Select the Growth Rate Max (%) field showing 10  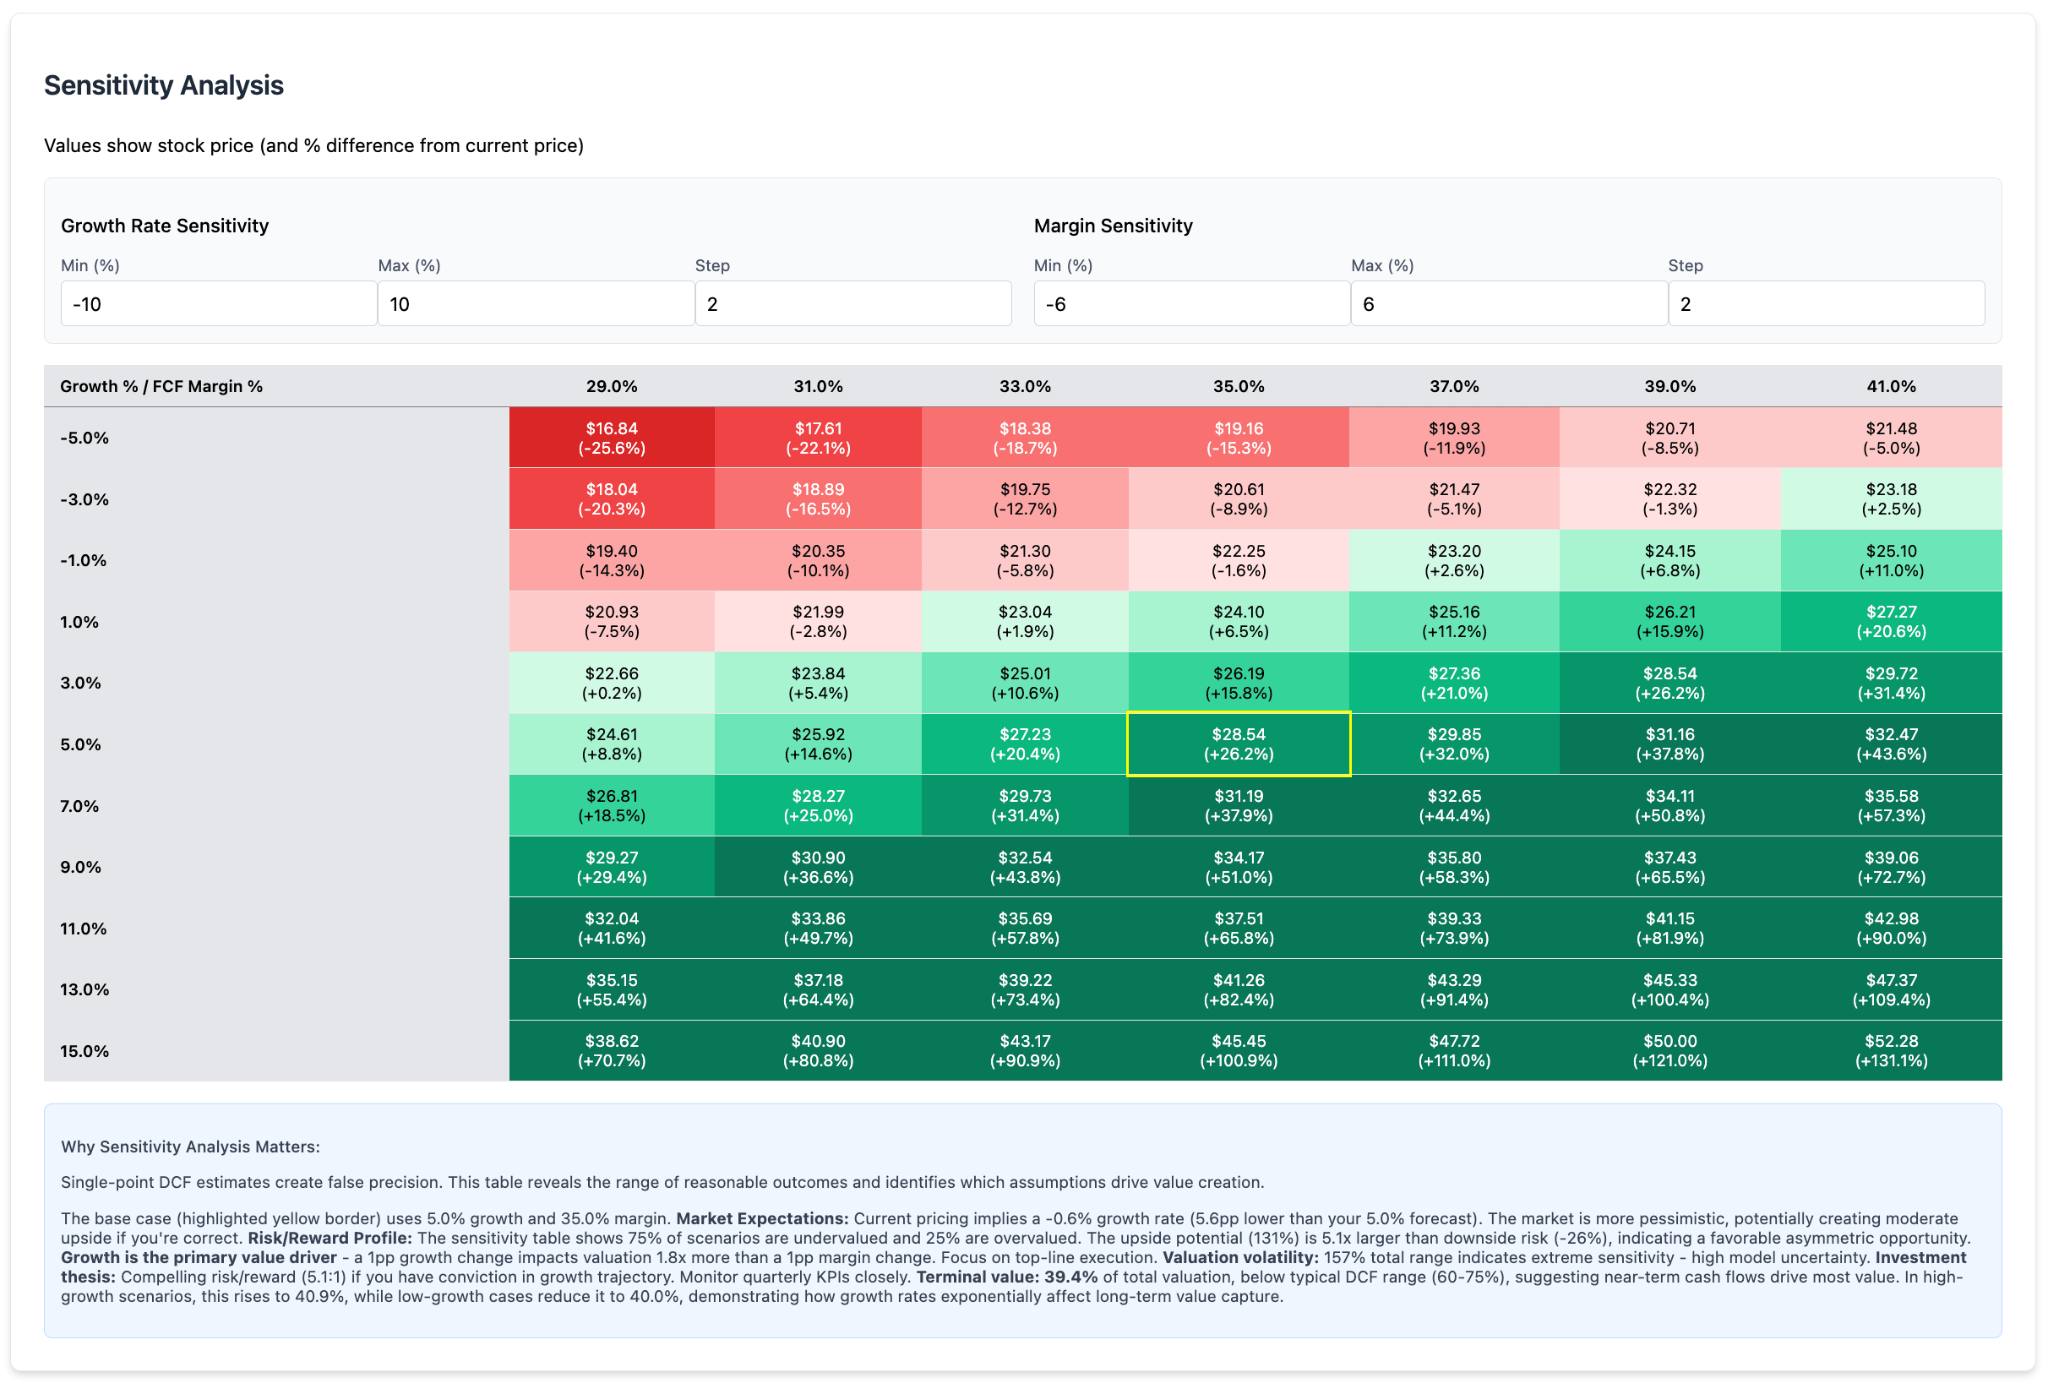(x=536, y=303)
